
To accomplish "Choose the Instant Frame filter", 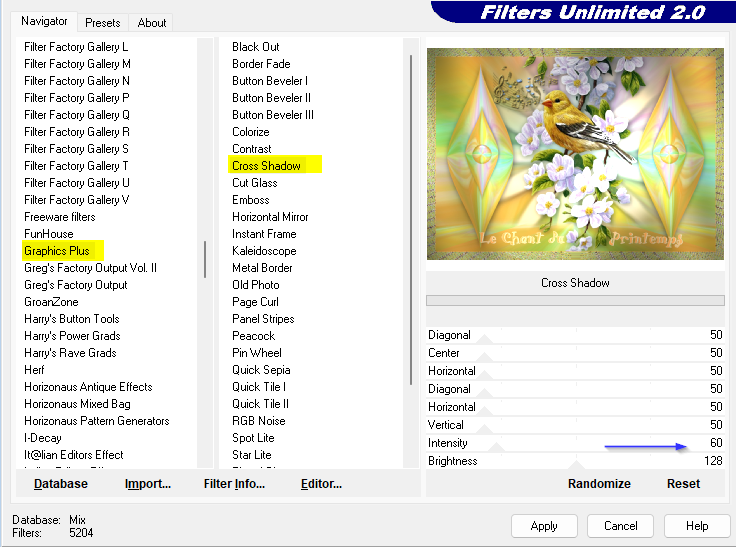I will (x=264, y=234).
